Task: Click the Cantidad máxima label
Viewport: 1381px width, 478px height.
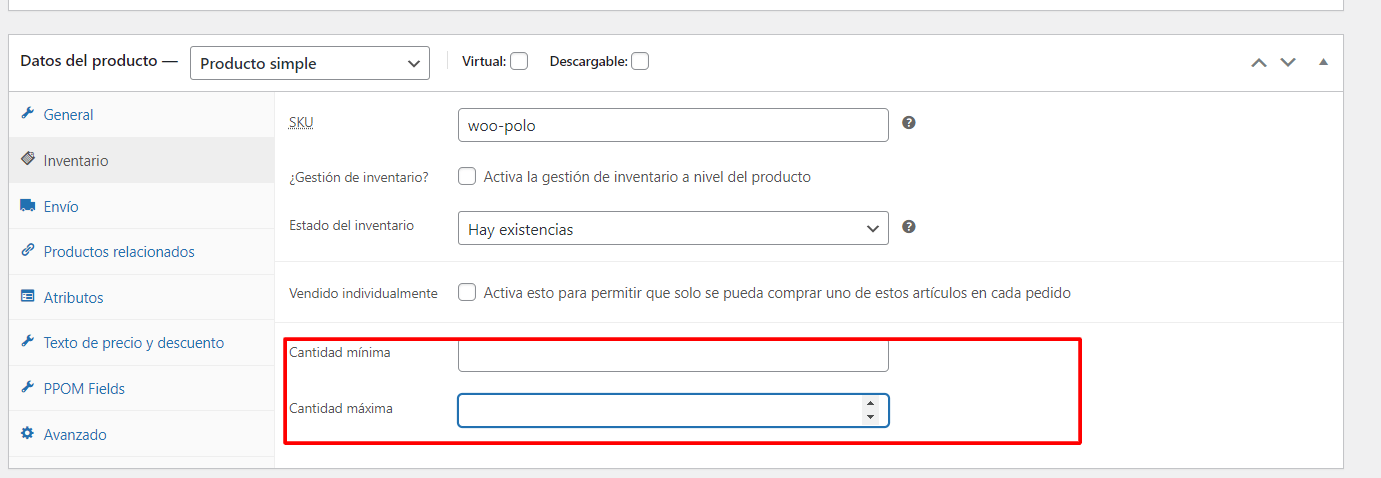Action: 341,408
